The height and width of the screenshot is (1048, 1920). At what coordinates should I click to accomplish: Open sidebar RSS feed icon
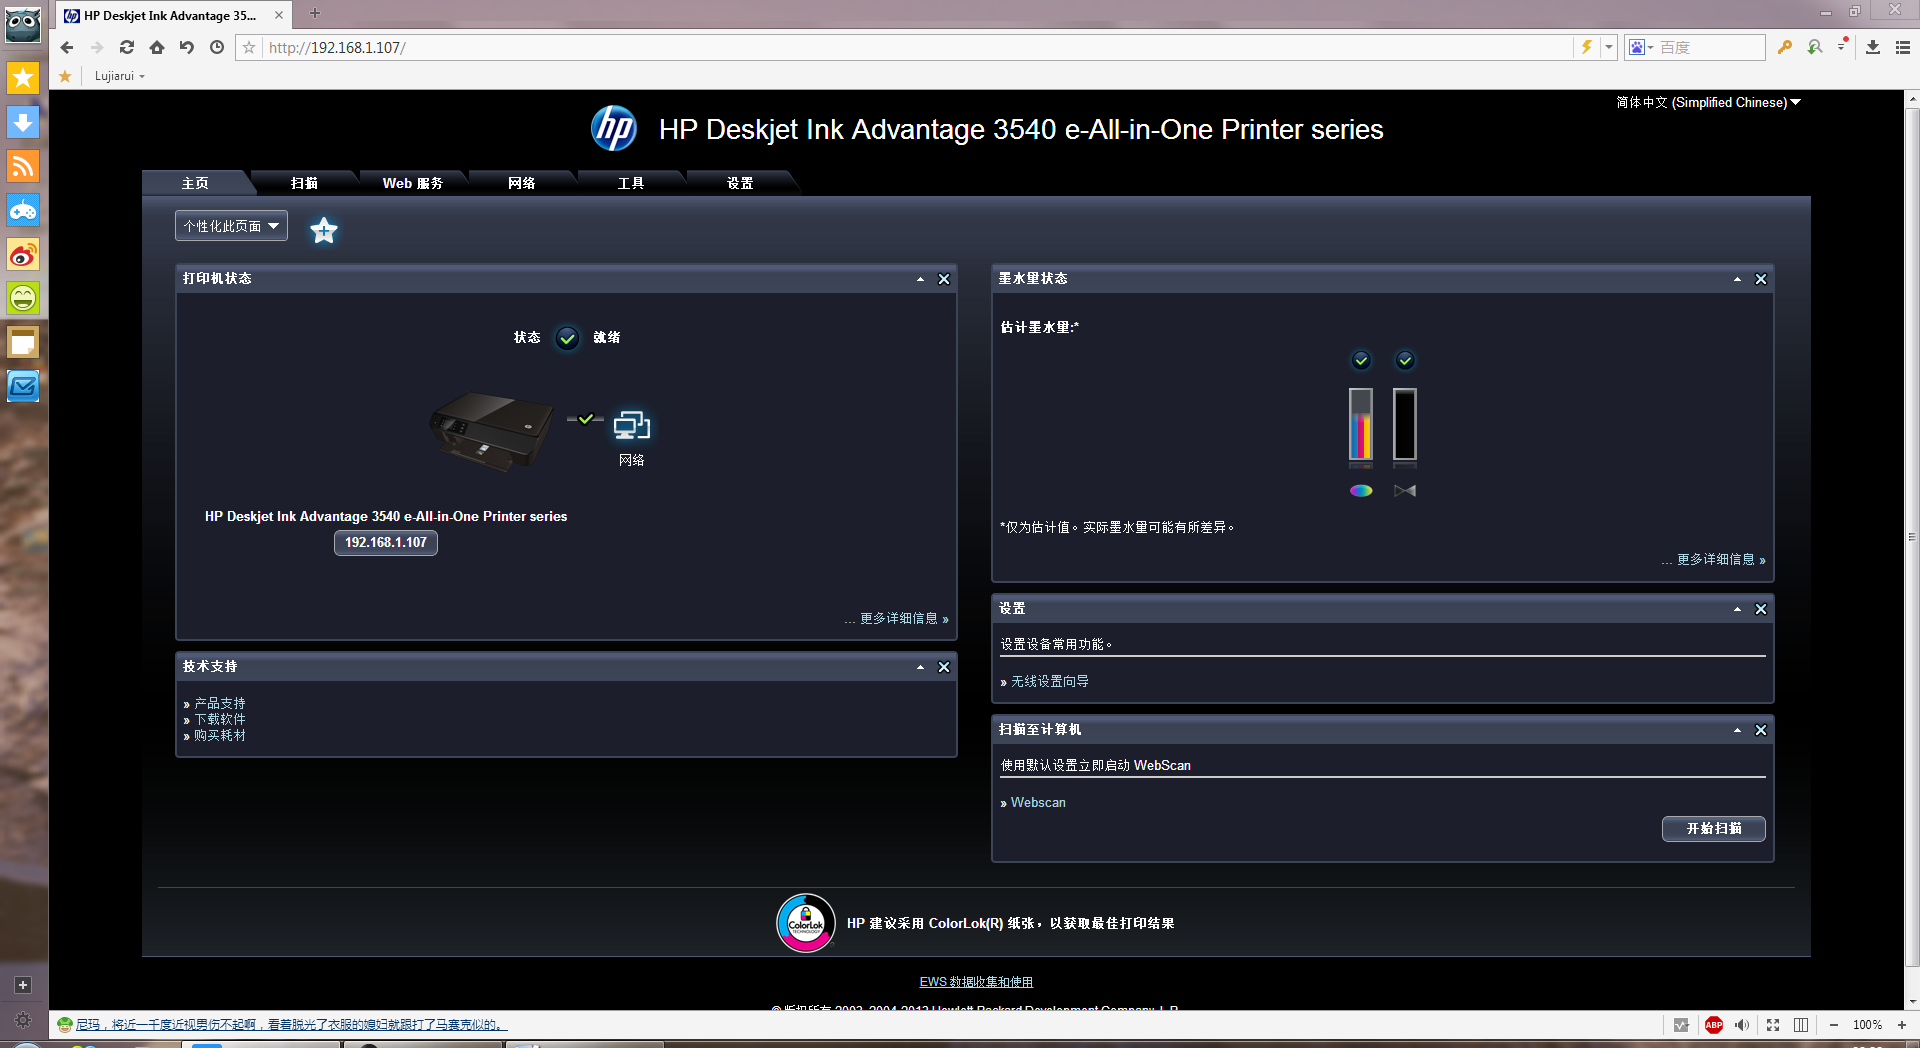point(23,166)
